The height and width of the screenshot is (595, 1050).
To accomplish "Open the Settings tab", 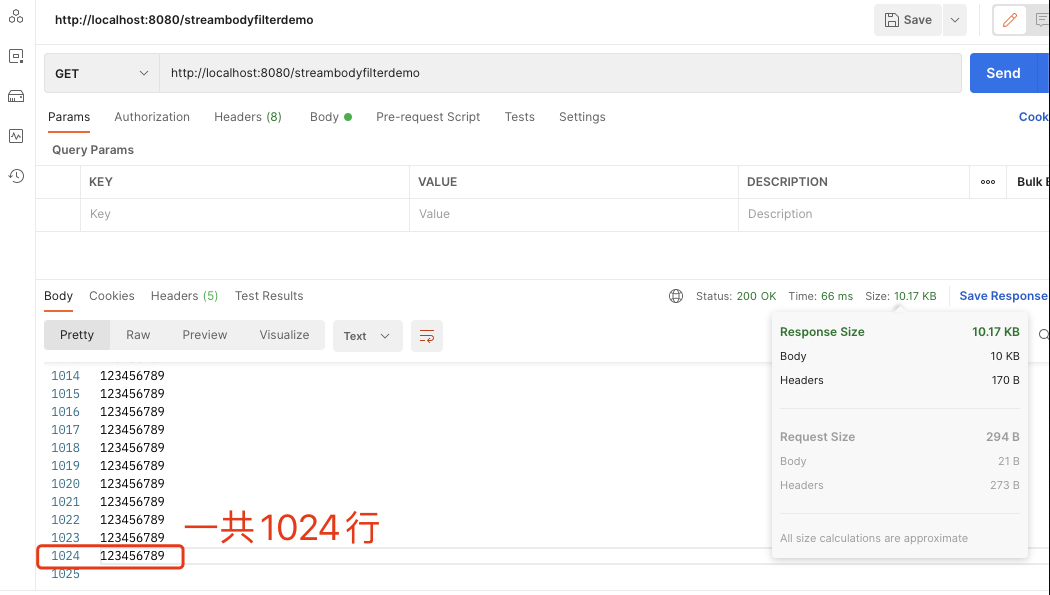I will click(582, 116).
